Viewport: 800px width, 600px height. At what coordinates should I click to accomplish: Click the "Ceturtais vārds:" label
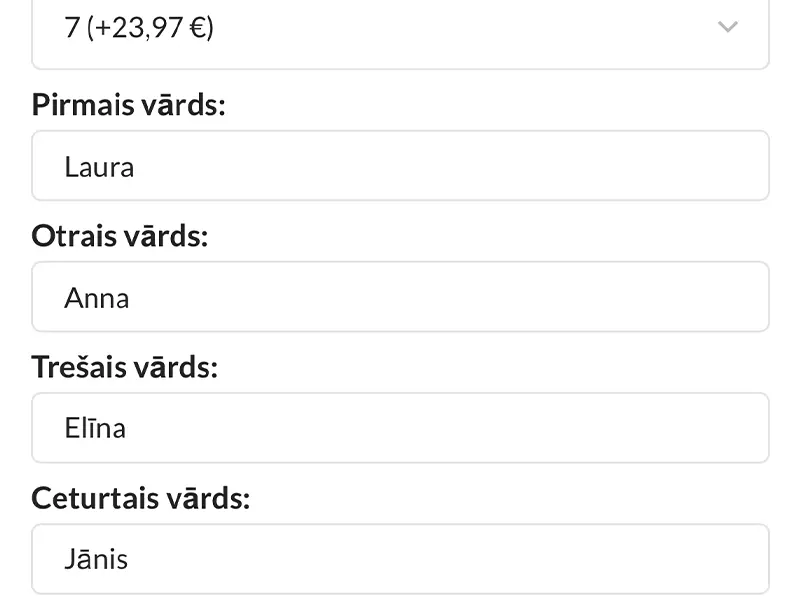coord(141,498)
